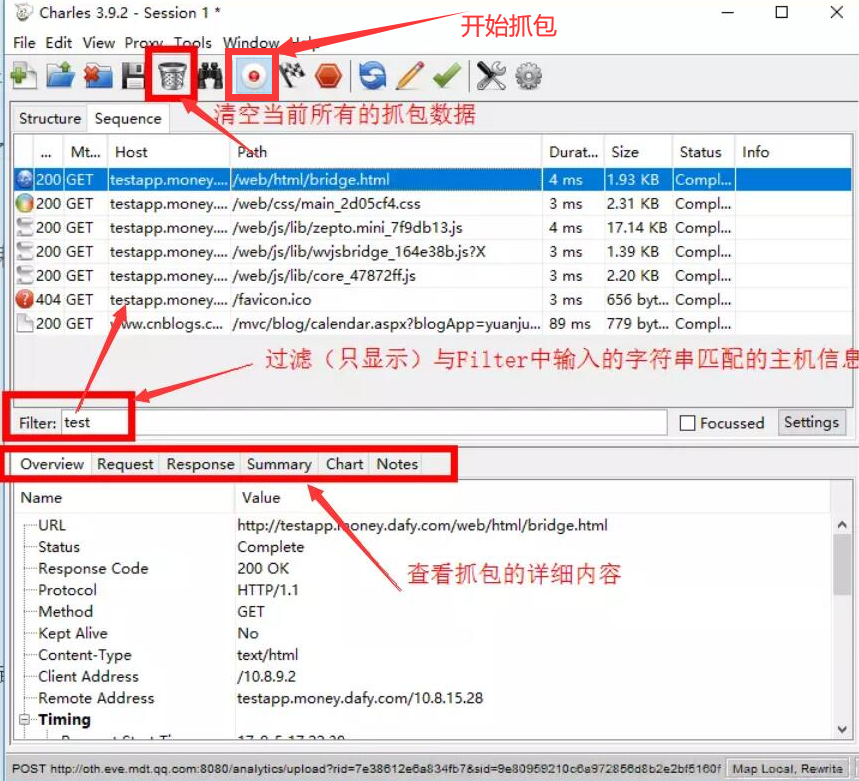Sort by the Status column header
Image resolution: width=859 pixels, height=781 pixels.
click(x=703, y=152)
